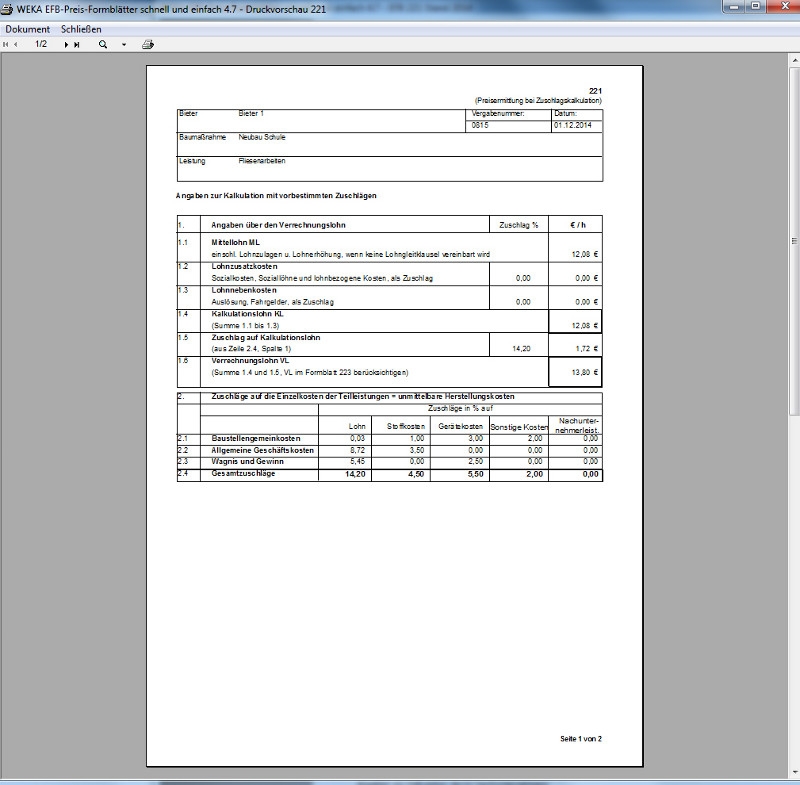The width and height of the screenshot is (800, 785).
Task: Click Vergabenummer value 0815
Action: 480,125
